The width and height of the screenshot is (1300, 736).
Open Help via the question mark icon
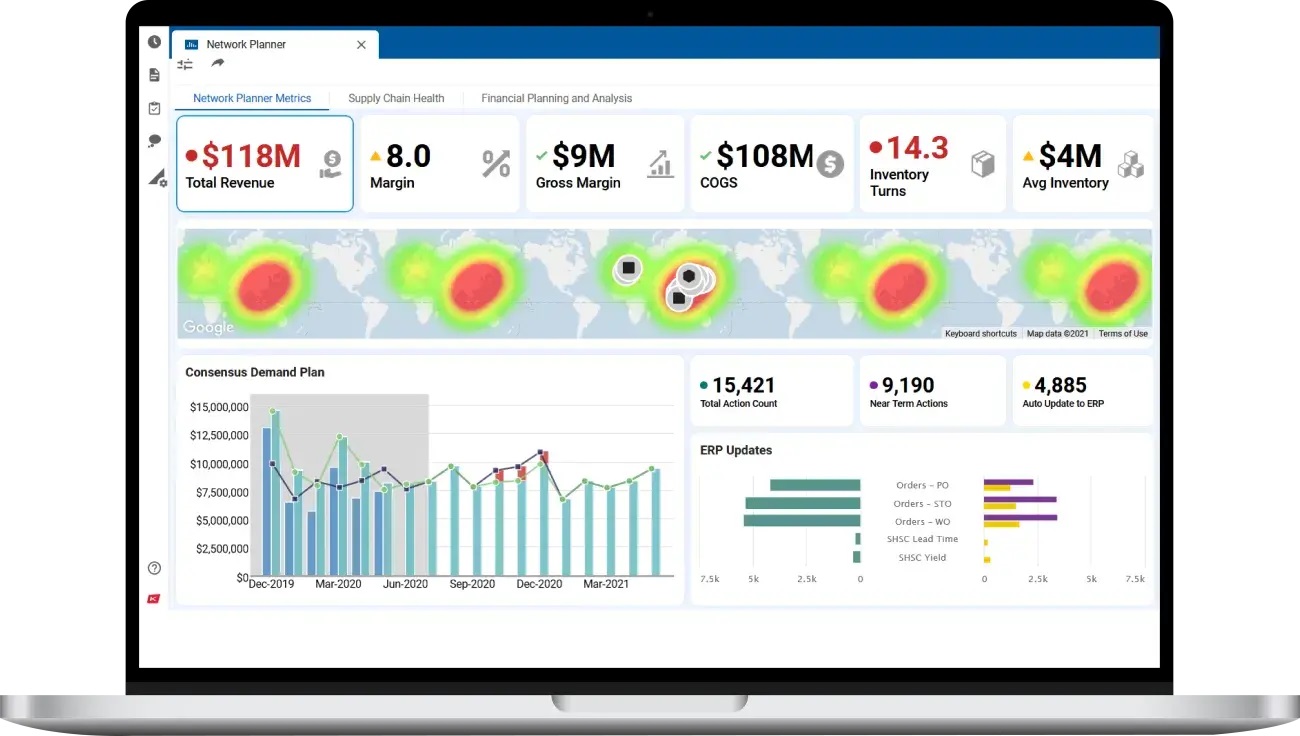154,567
